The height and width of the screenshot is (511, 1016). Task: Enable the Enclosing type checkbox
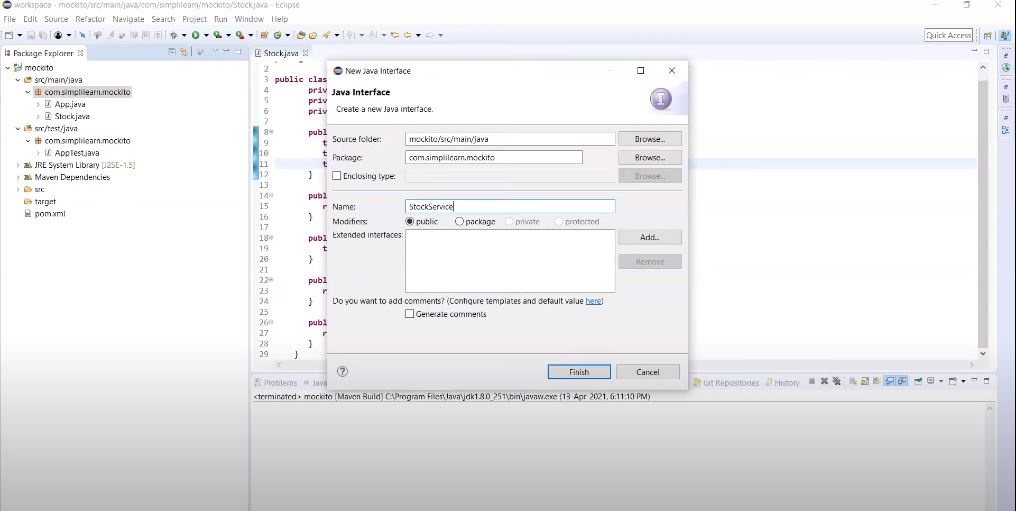tap(336, 176)
